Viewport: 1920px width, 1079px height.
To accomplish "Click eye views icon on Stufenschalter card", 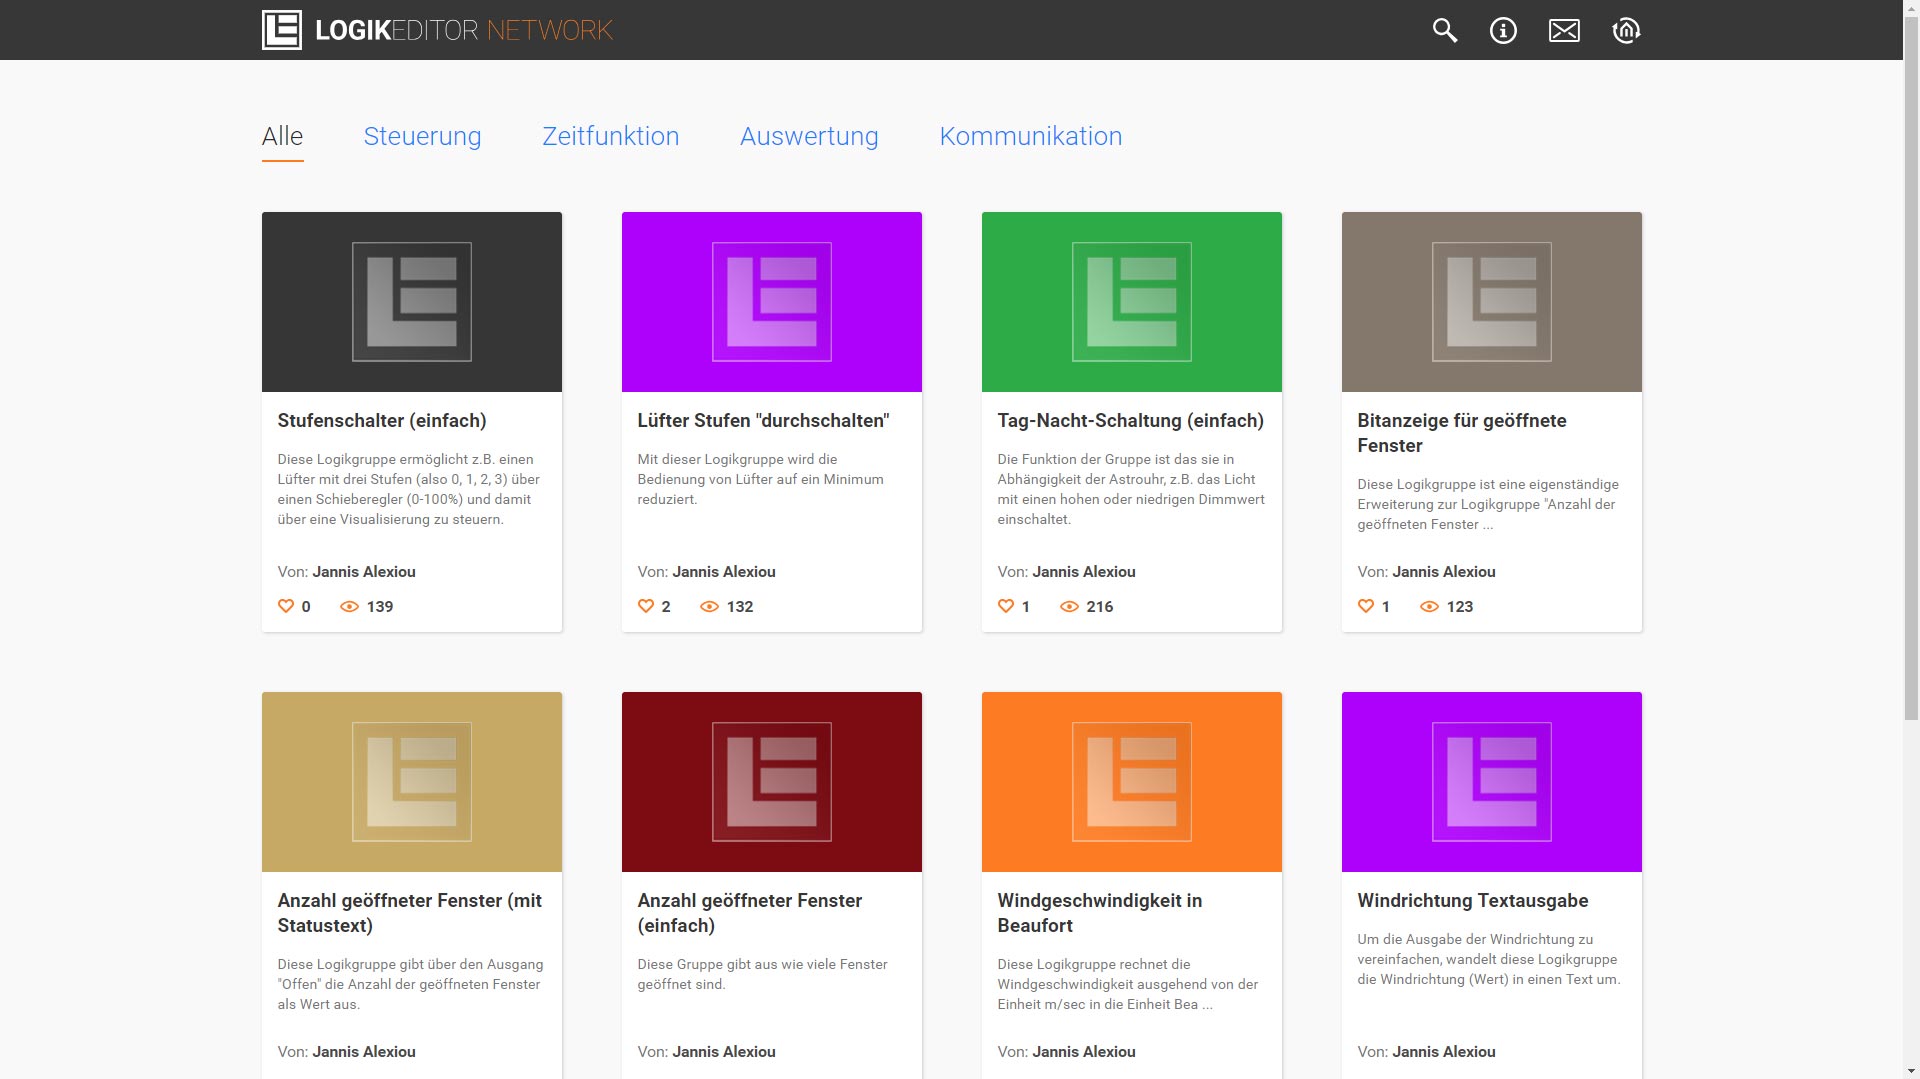I will [x=349, y=606].
